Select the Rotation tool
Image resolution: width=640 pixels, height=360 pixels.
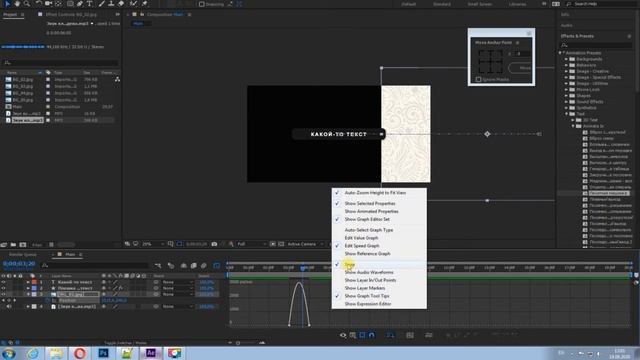pos(38,4)
